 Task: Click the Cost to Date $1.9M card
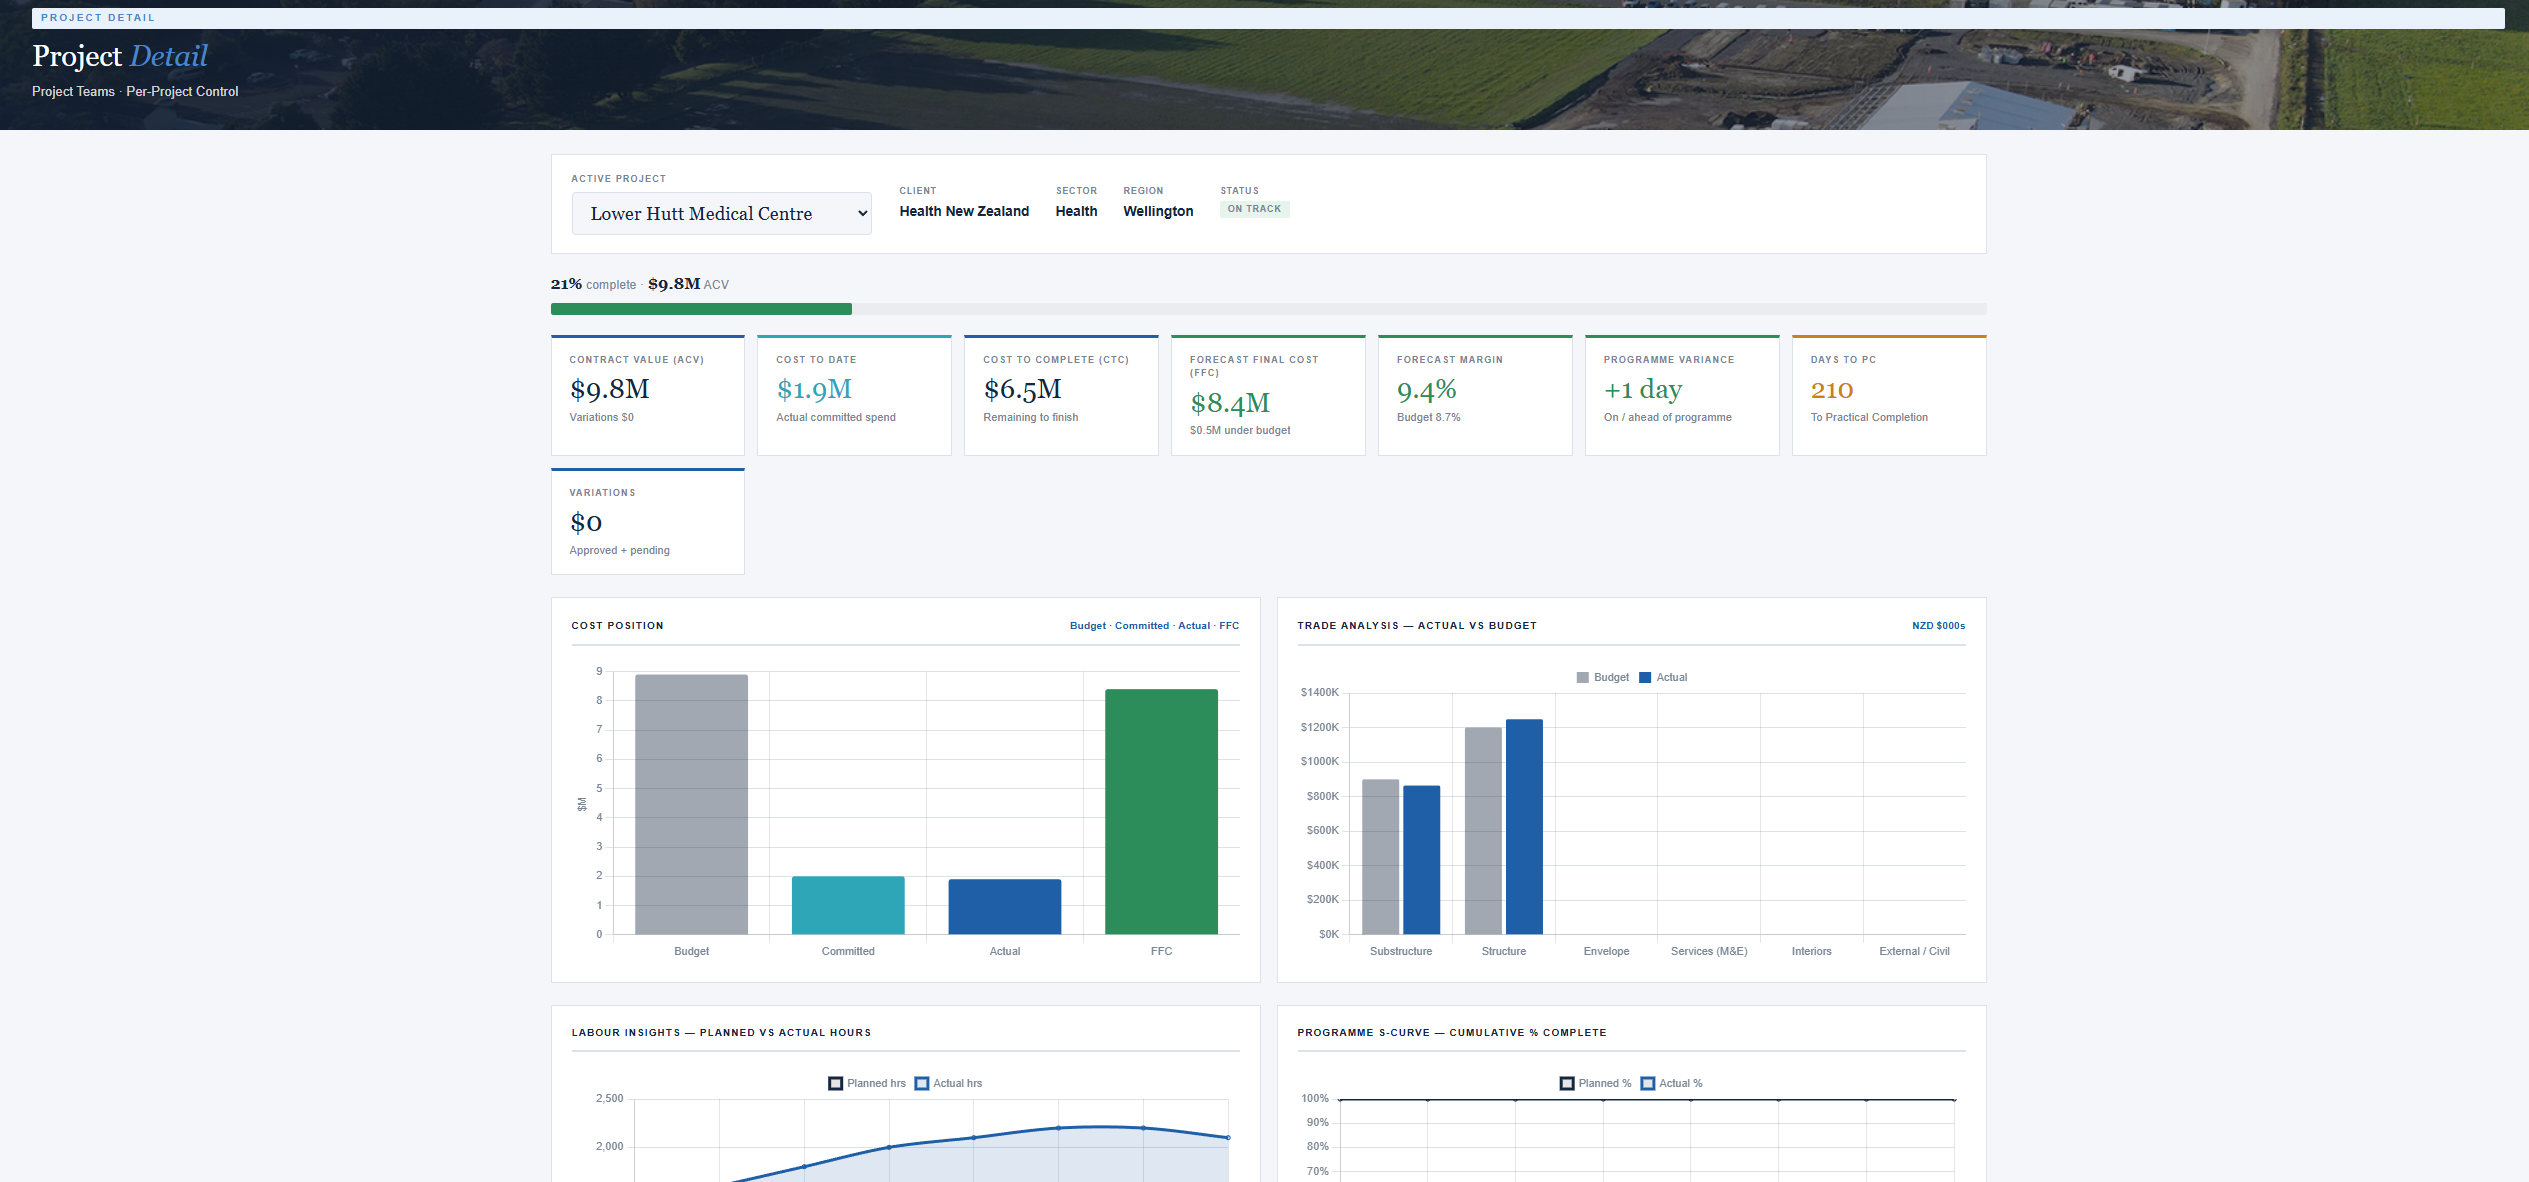[854, 395]
